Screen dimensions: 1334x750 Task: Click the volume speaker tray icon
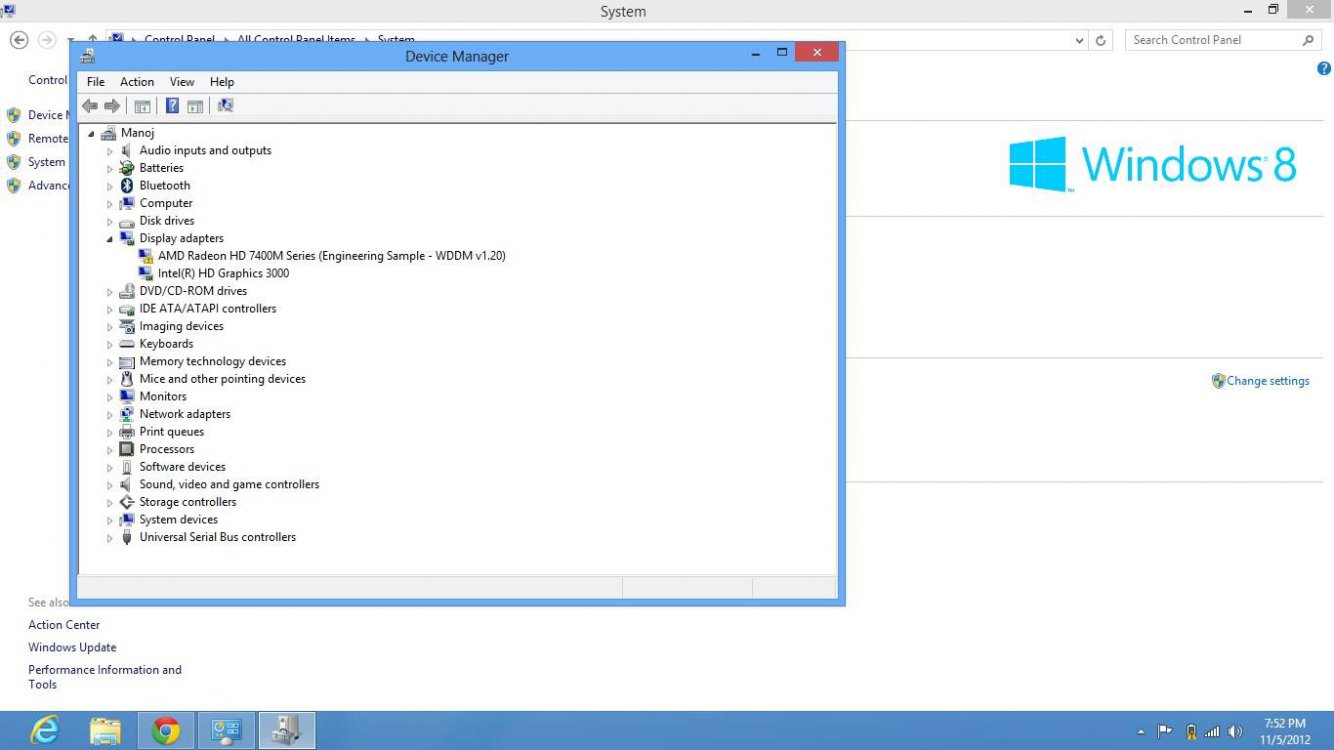pyautogui.click(x=1235, y=732)
